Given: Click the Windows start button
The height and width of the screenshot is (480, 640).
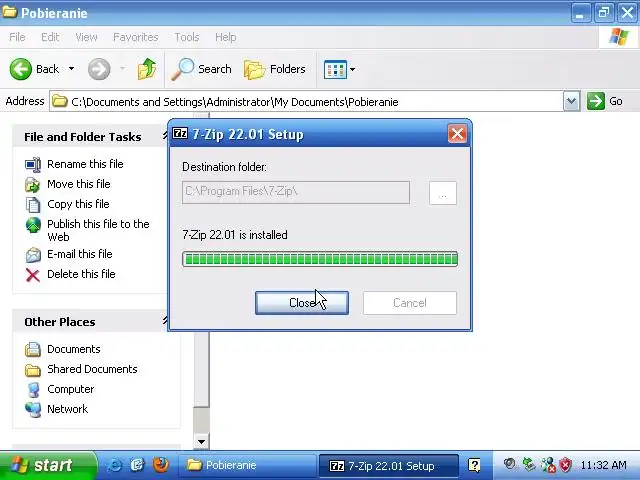Looking at the screenshot, I should click(x=48, y=466).
